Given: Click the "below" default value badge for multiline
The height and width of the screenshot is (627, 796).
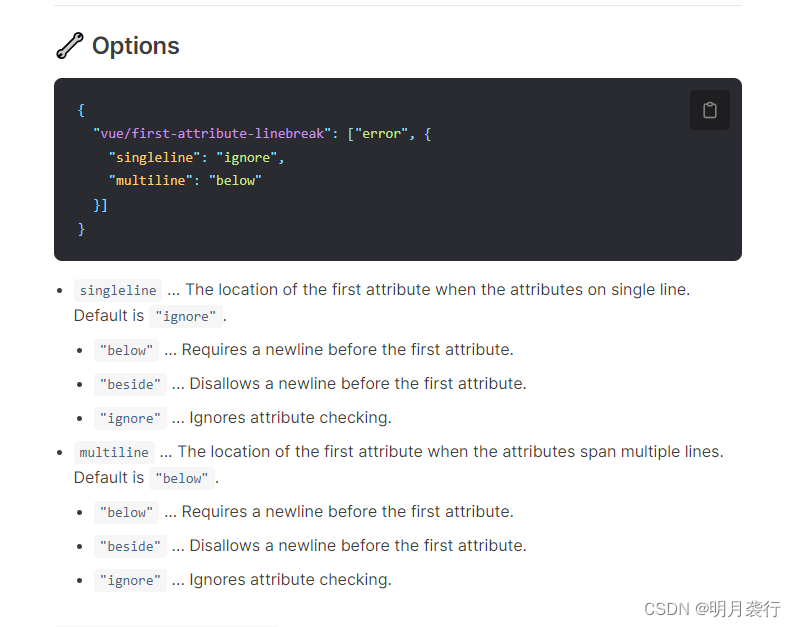Looking at the screenshot, I should point(181,478).
